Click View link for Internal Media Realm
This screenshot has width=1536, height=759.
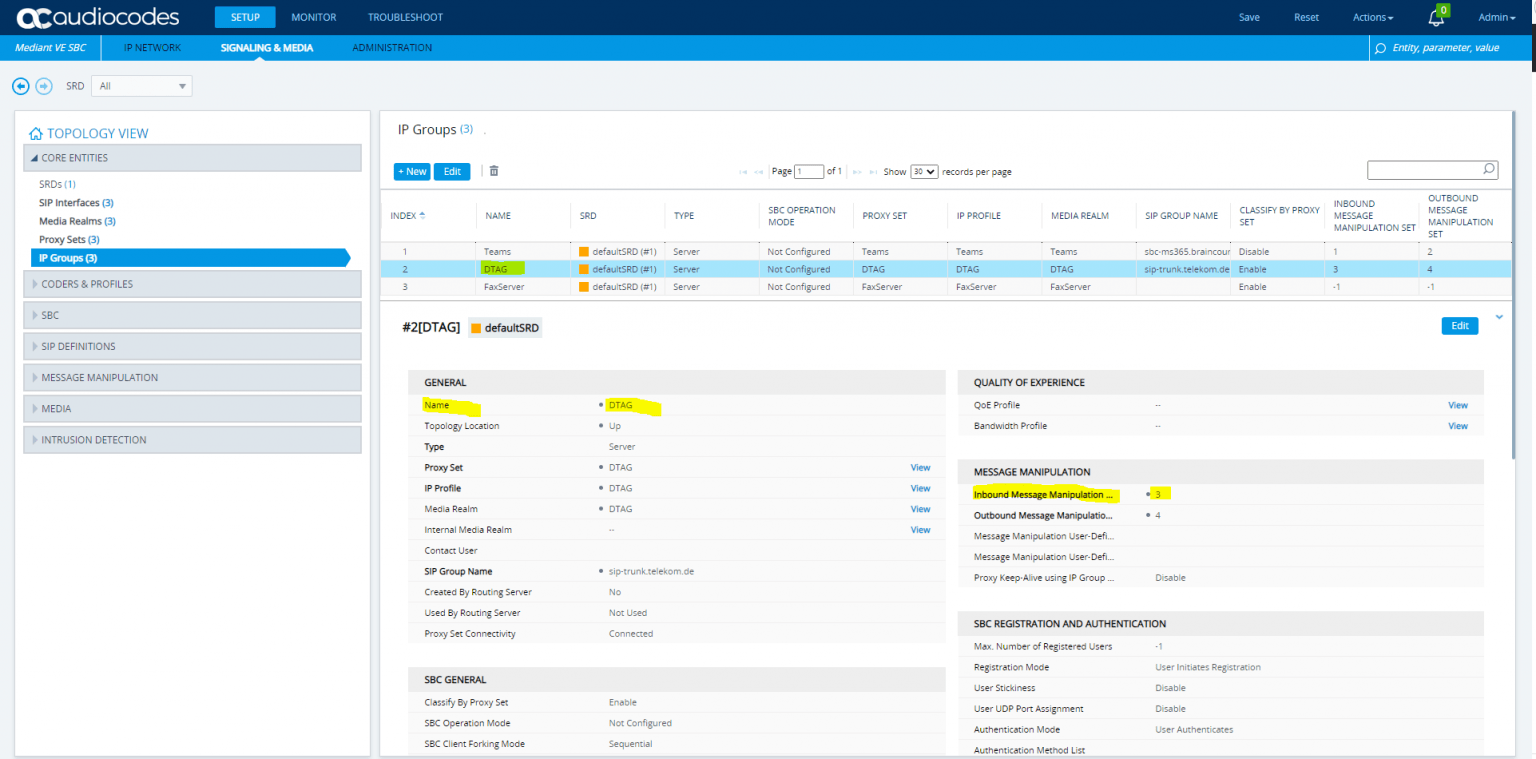(920, 530)
